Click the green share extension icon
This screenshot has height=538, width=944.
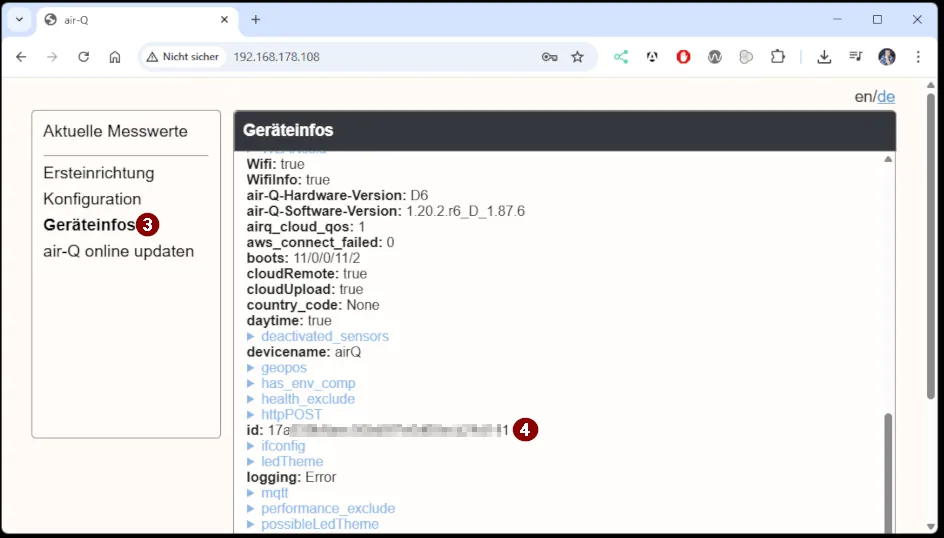point(621,57)
